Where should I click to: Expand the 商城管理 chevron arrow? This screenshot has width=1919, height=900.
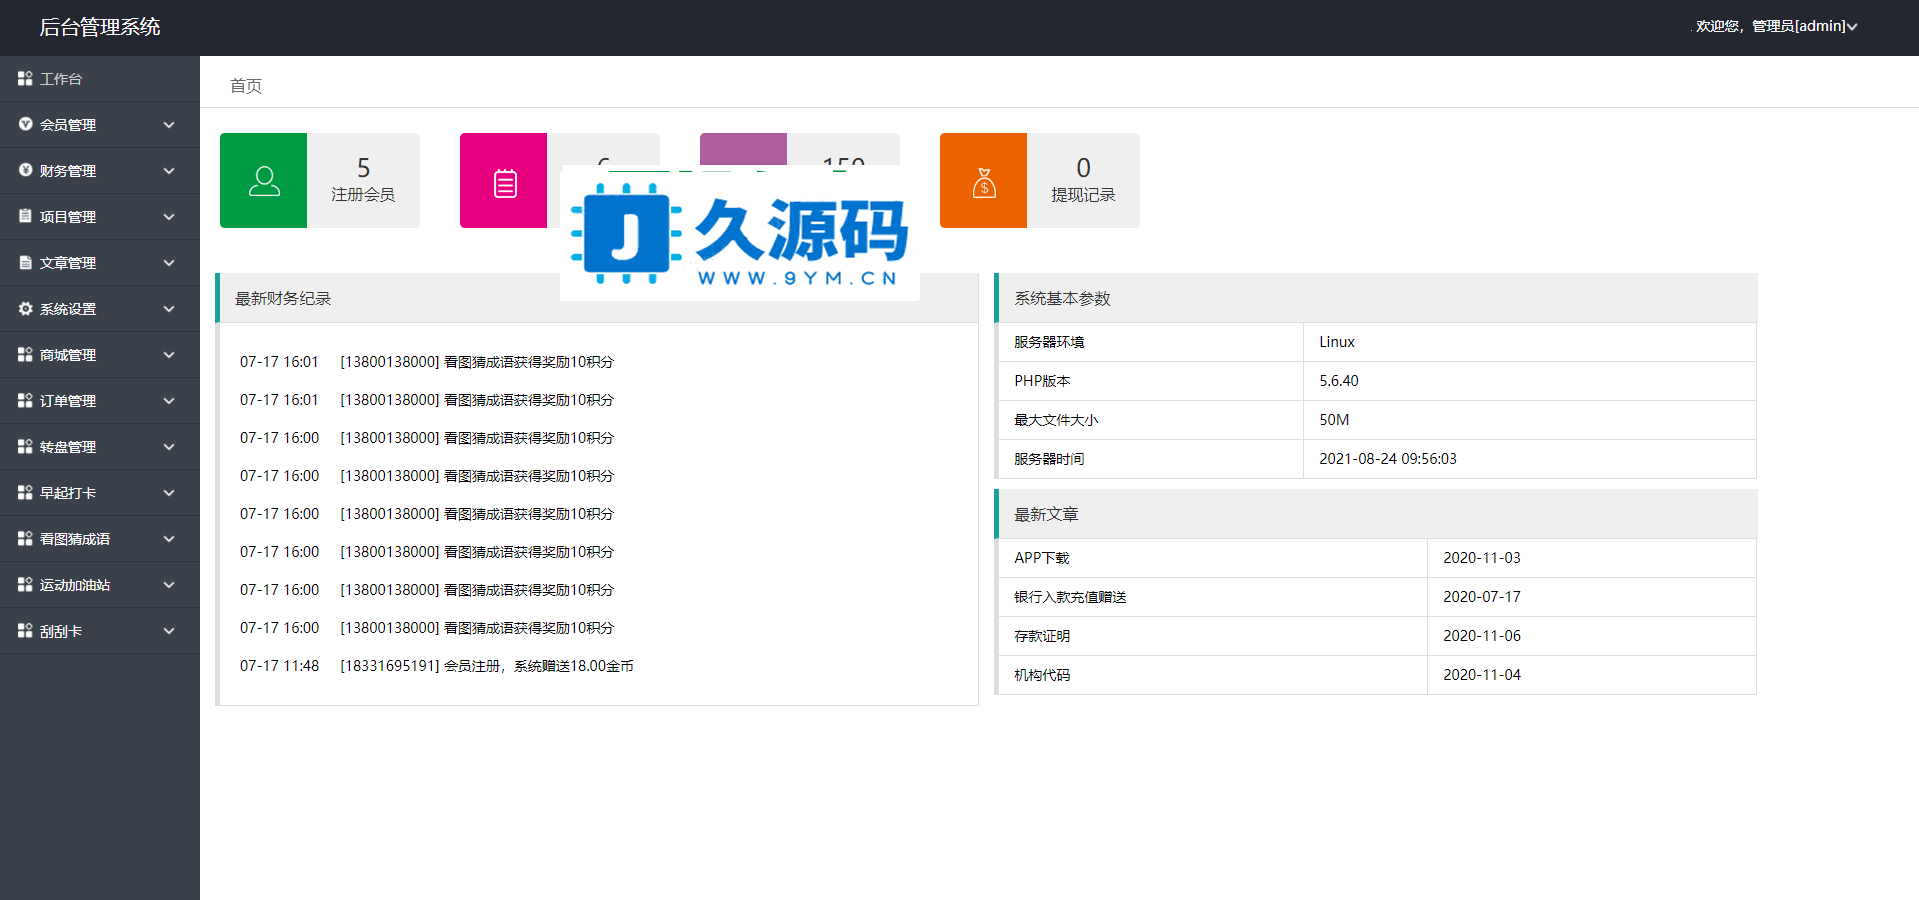pos(169,355)
